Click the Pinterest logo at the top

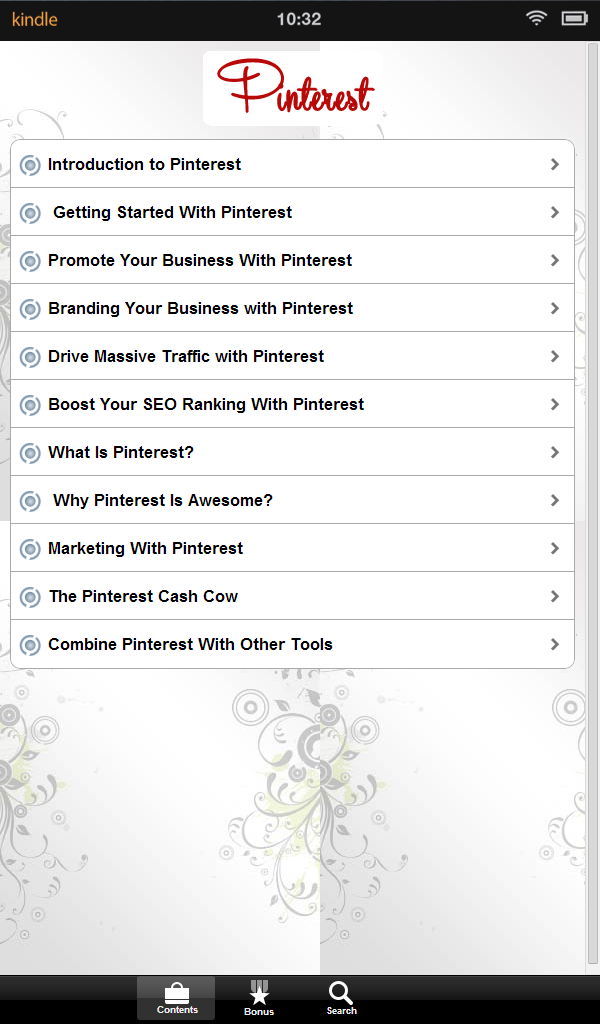[292, 87]
